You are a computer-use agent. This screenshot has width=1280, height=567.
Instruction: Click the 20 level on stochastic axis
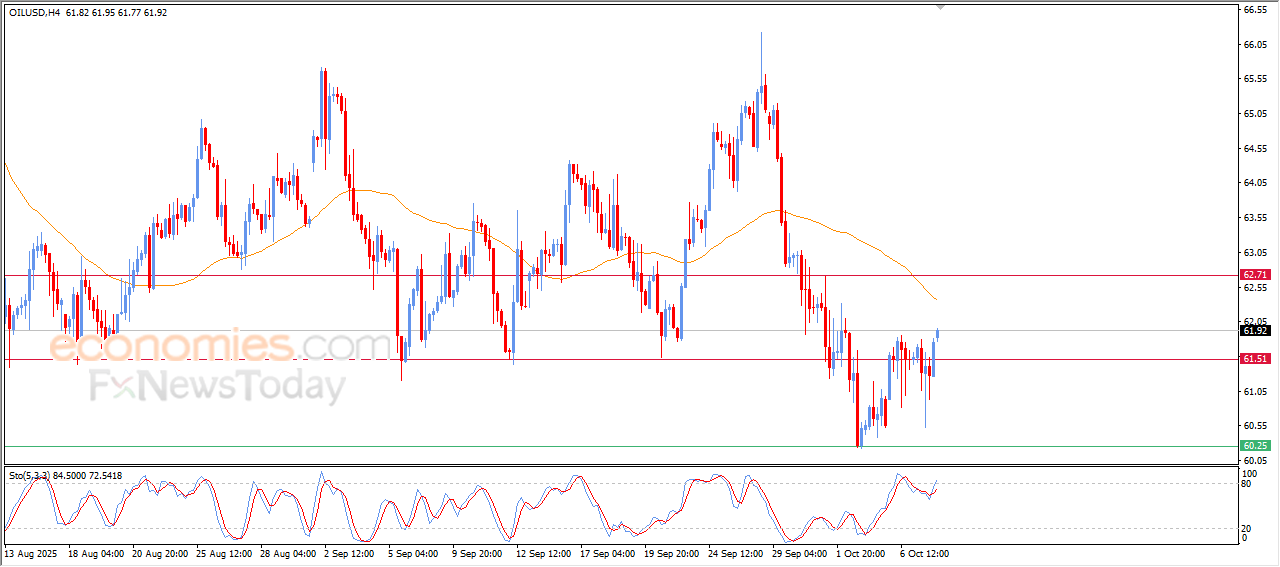coord(1246,528)
